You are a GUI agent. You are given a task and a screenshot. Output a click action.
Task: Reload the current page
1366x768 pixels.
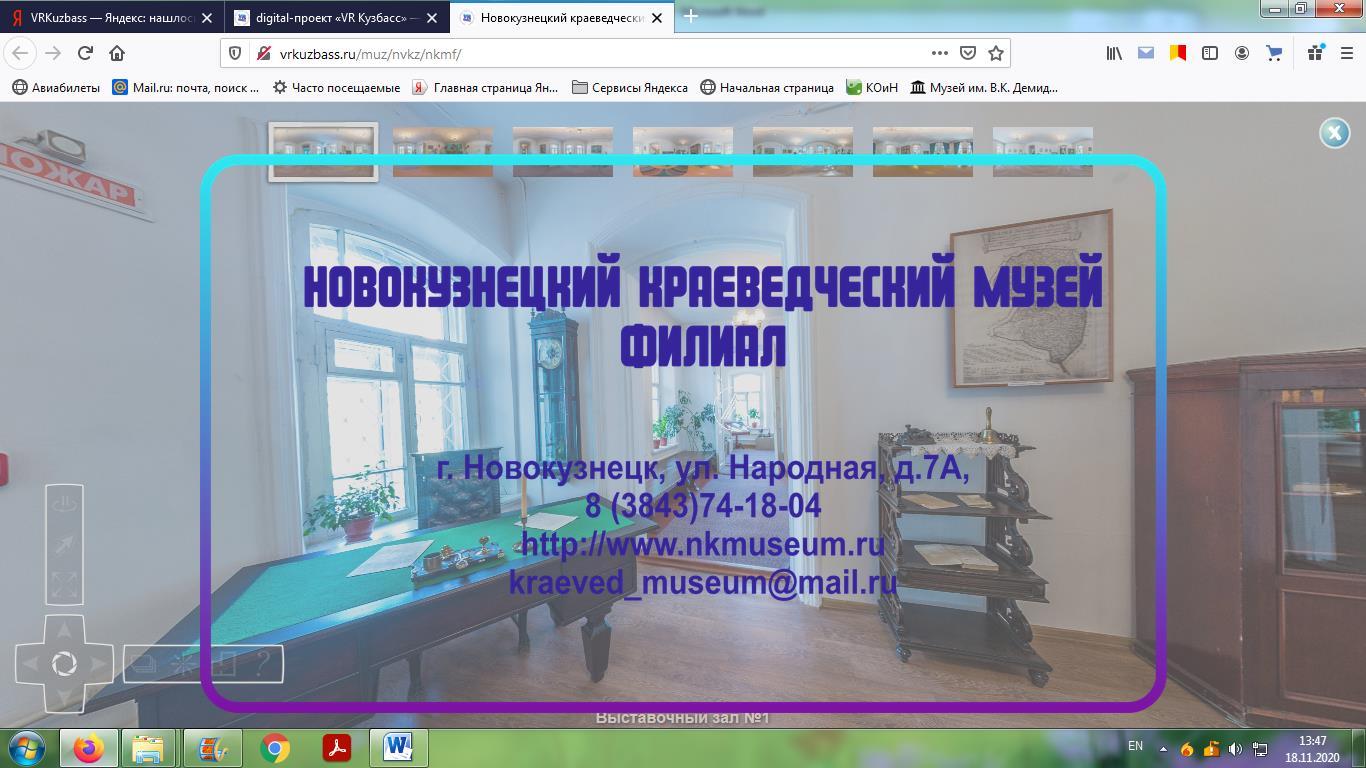85,53
